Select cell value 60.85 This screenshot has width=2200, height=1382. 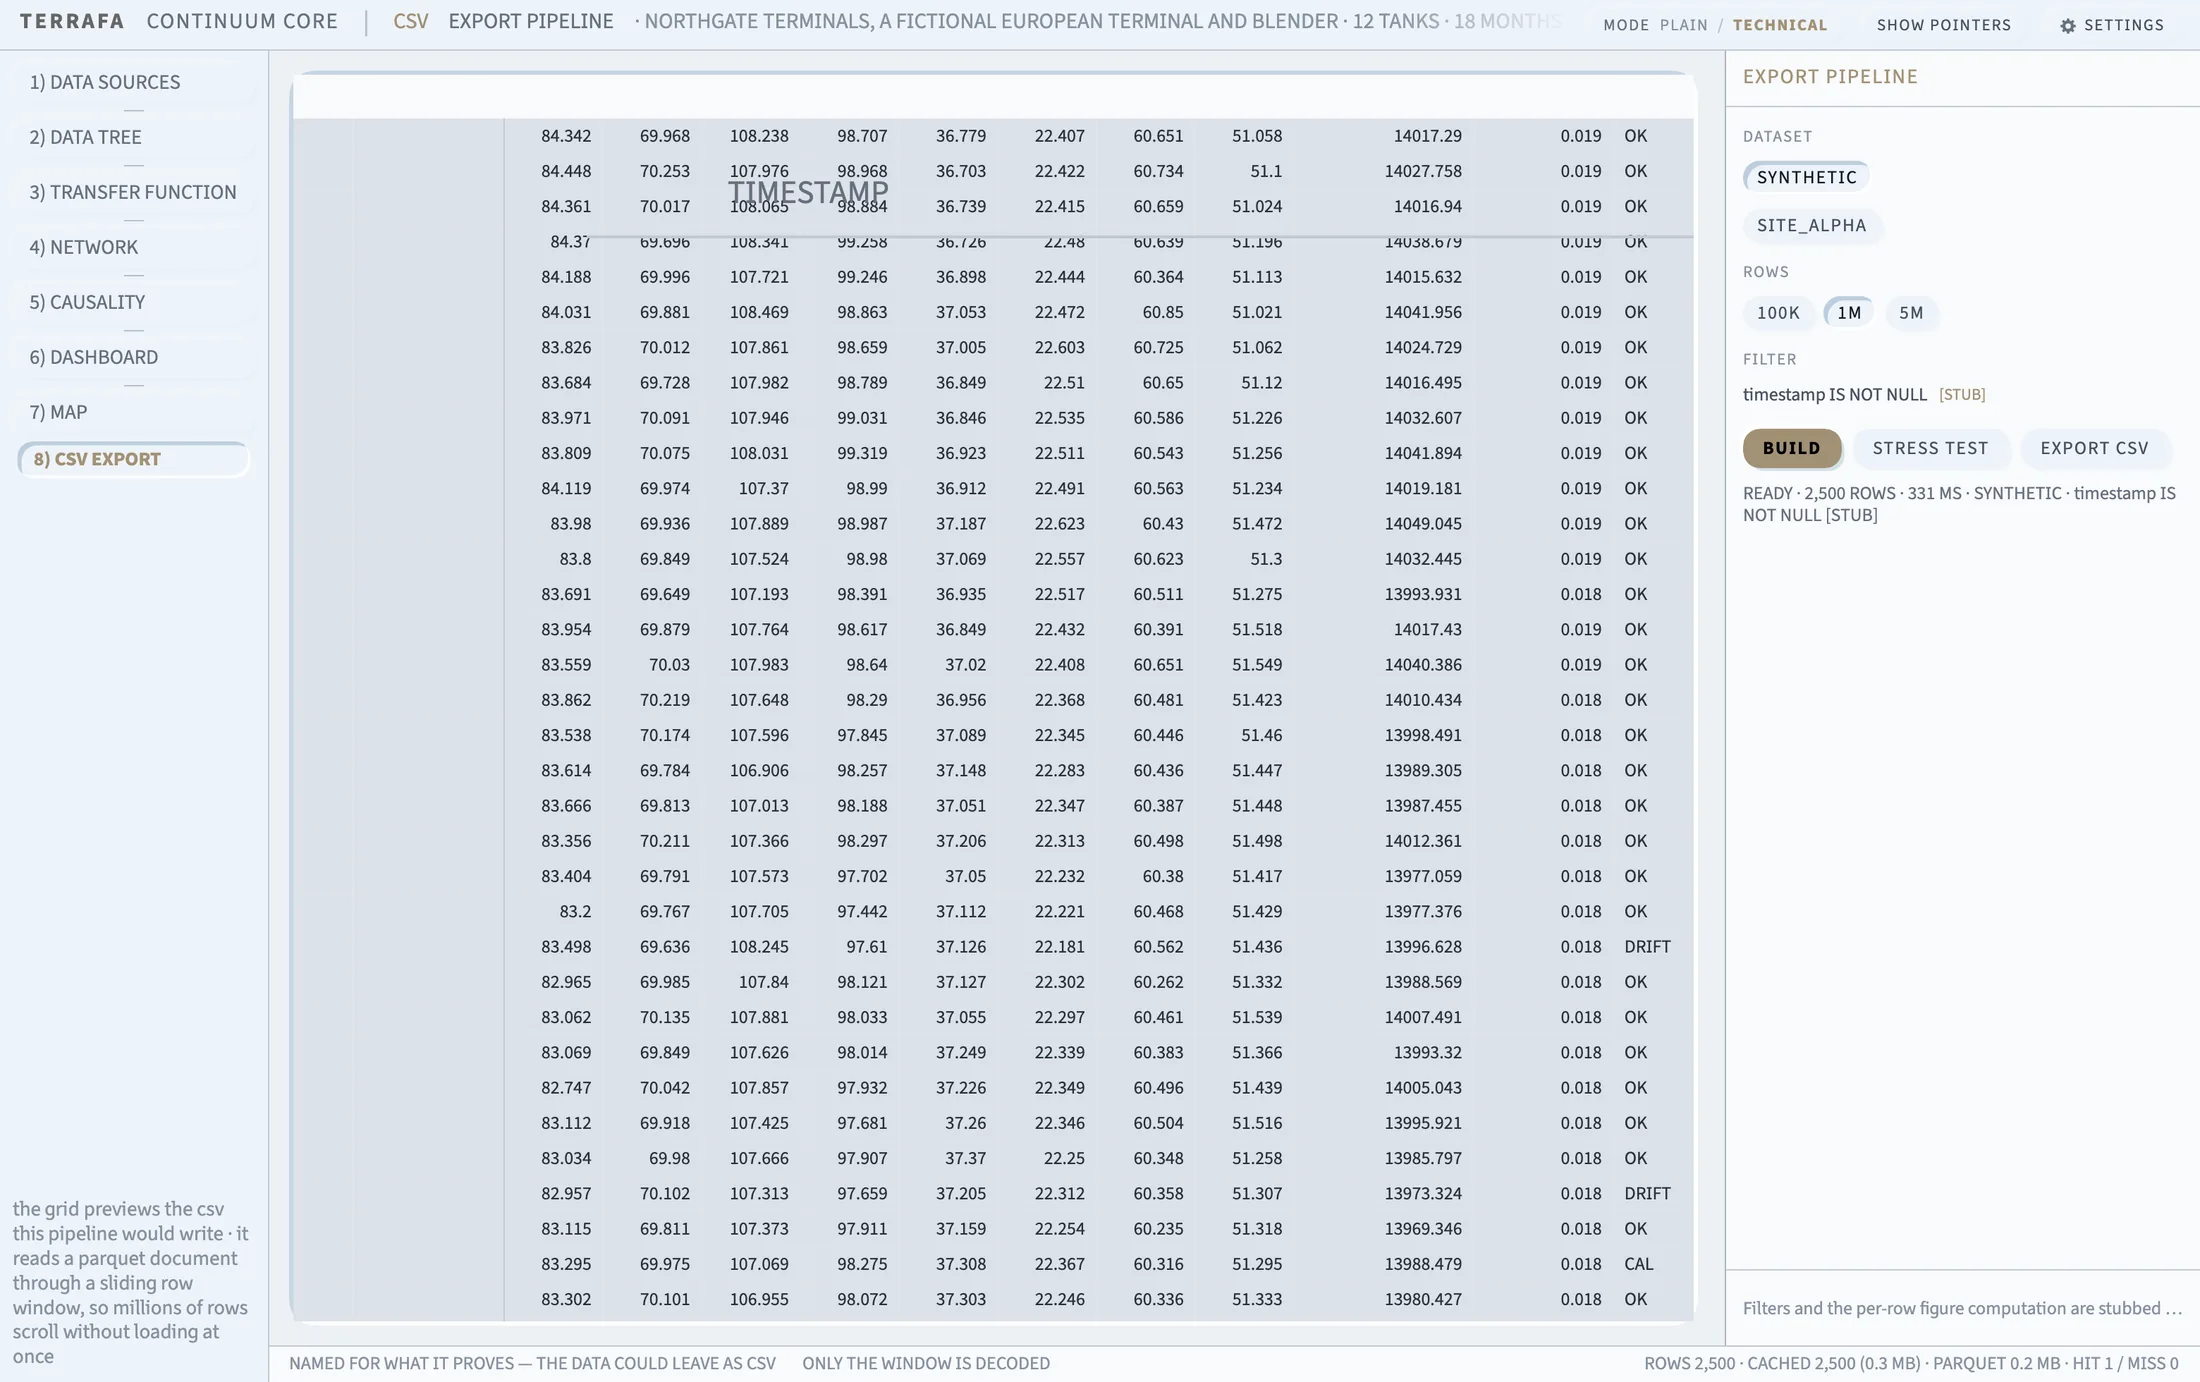click(x=1163, y=312)
